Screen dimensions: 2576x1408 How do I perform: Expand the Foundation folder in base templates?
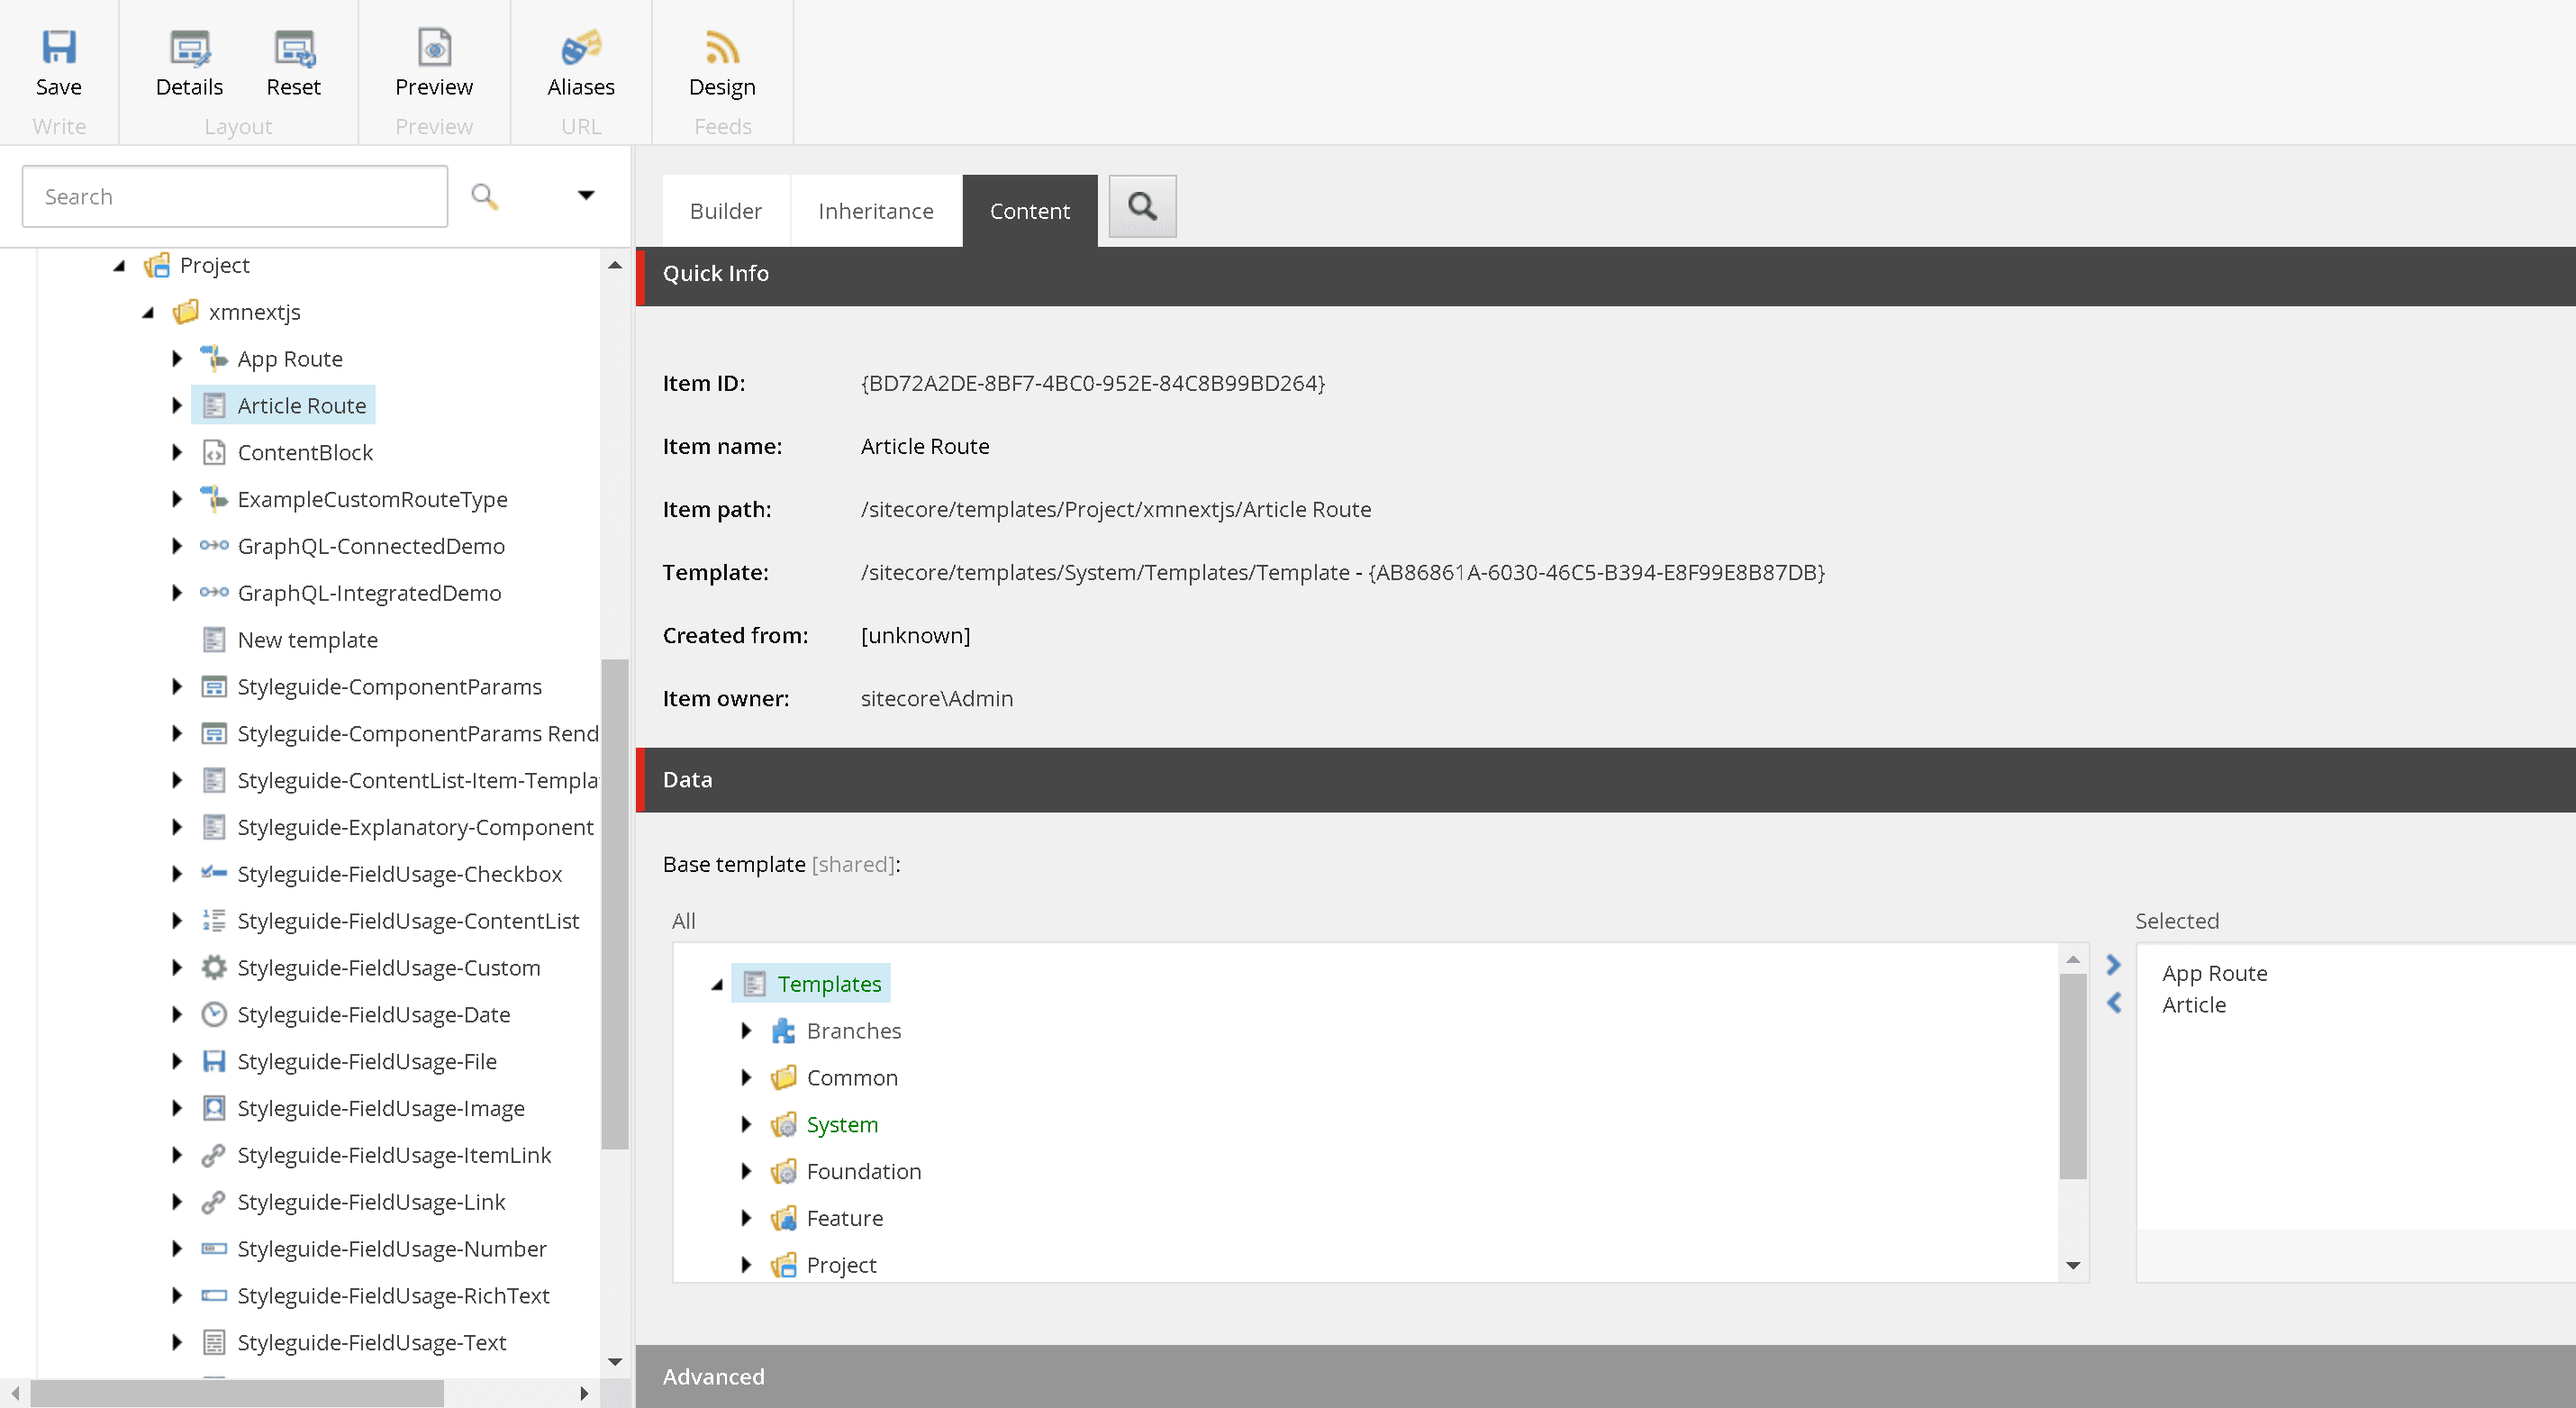click(746, 1171)
